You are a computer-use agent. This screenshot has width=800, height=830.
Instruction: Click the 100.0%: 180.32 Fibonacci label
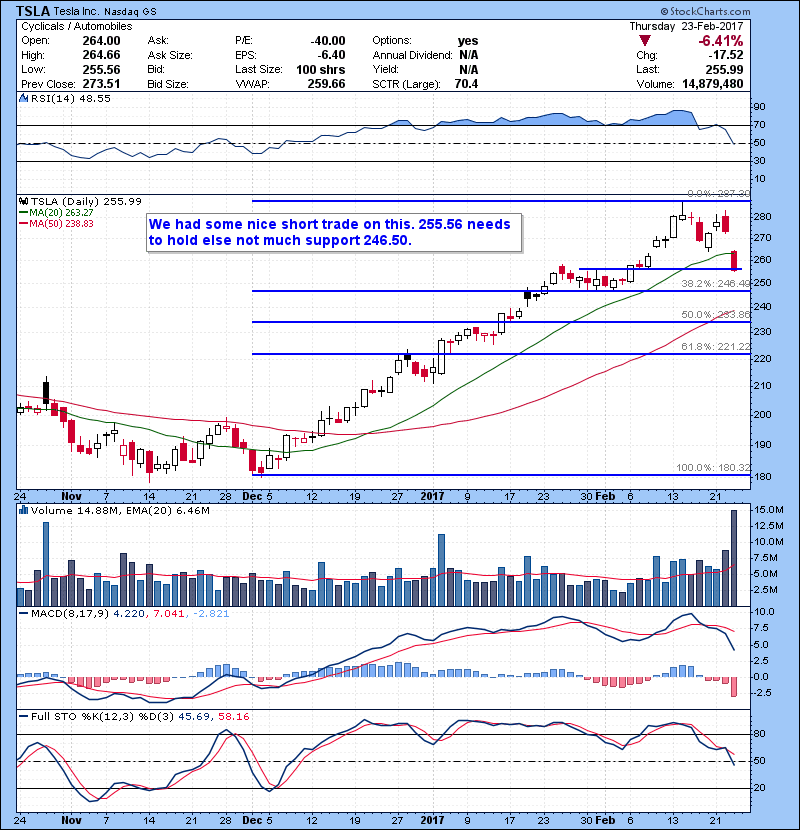(713, 467)
